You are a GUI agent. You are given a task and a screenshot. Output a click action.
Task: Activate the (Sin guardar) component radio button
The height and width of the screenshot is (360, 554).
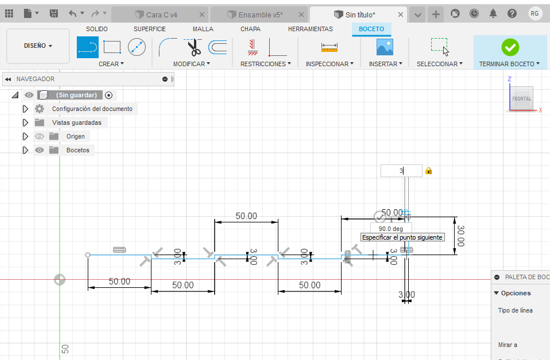[109, 95]
